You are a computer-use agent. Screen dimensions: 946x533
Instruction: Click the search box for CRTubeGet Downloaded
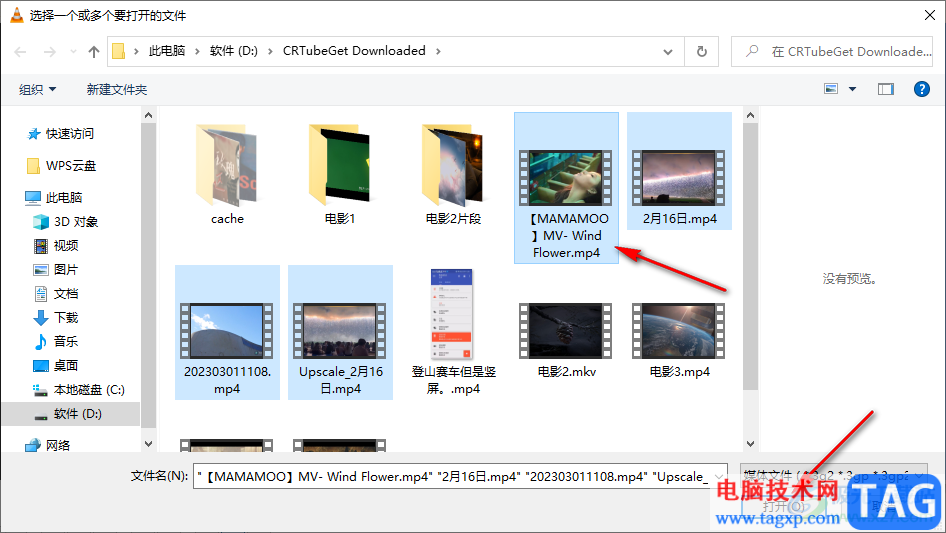click(x=832, y=52)
